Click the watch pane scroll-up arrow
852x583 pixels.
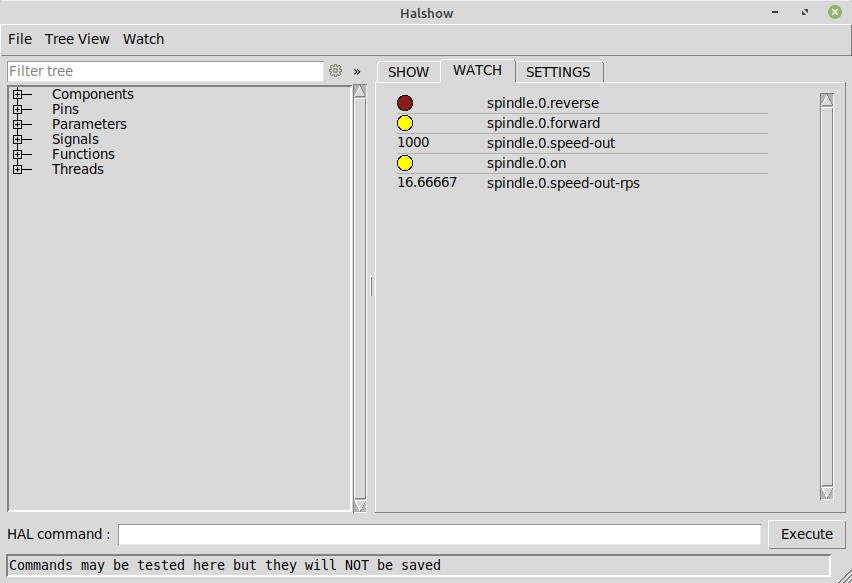(x=826, y=100)
